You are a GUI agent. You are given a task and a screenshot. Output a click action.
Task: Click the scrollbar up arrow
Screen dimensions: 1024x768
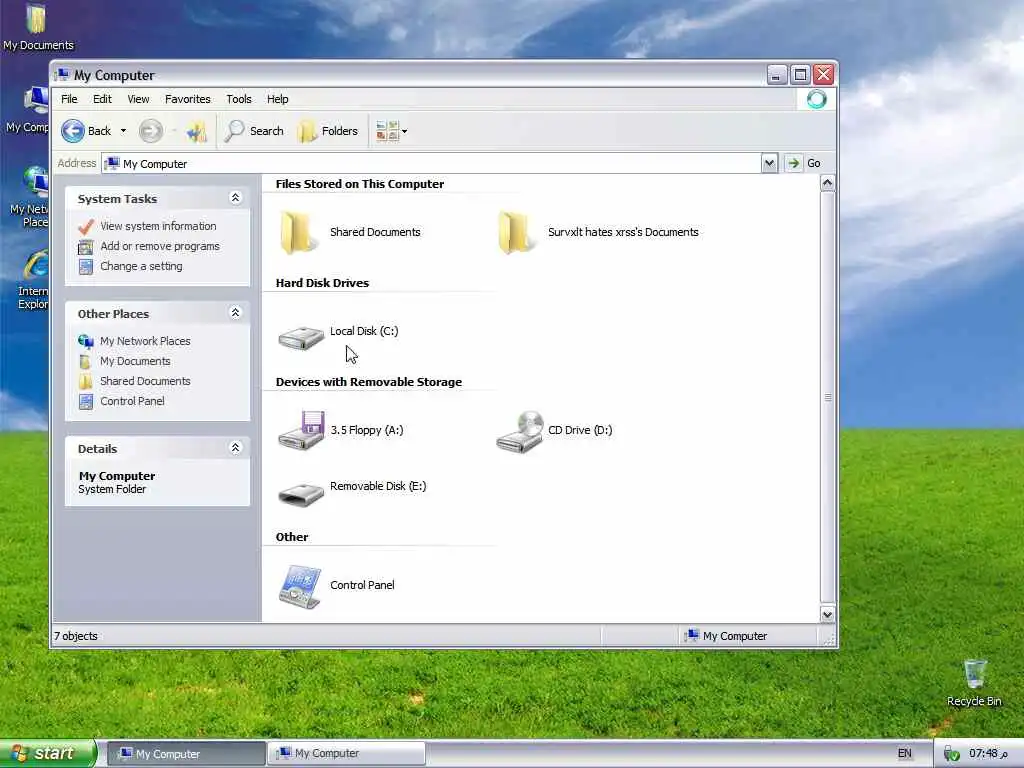coord(827,183)
